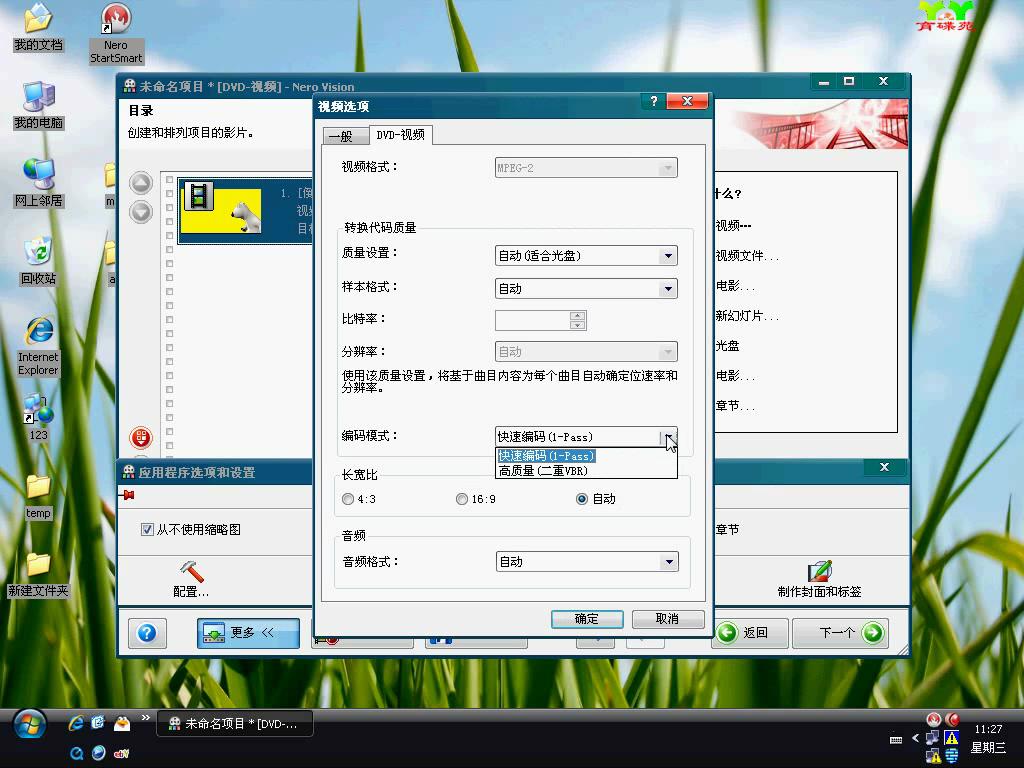This screenshot has height=768, width=1024.
Task: Expand the quick launch overflow chevron
Action: [x=146, y=718]
